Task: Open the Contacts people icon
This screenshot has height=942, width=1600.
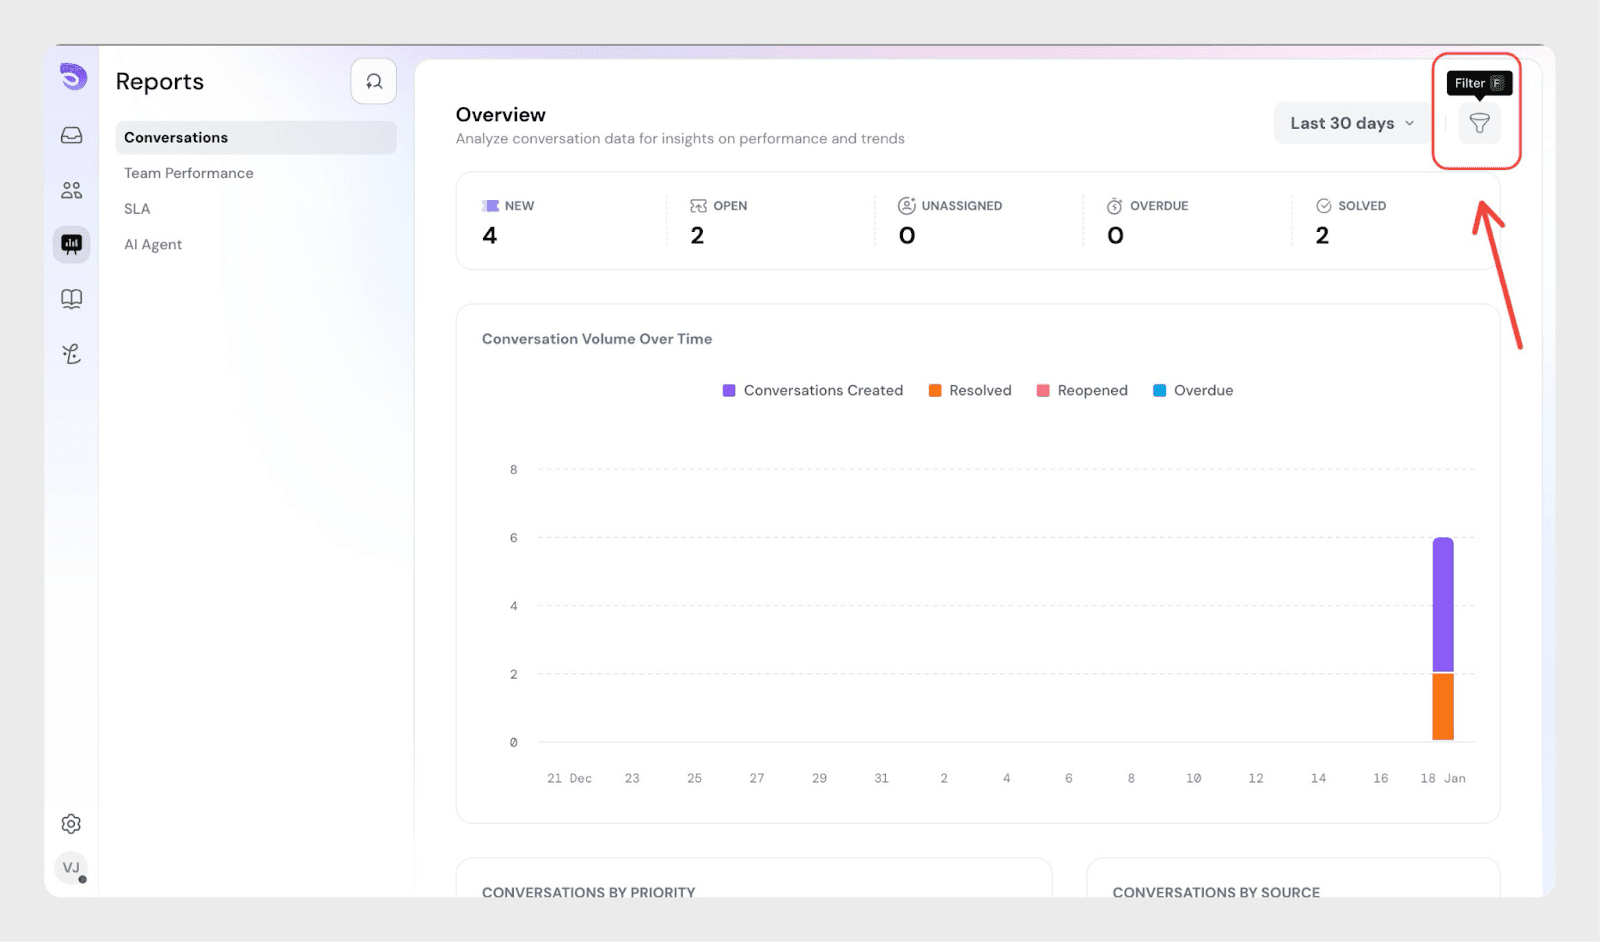Action: (72, 190)
